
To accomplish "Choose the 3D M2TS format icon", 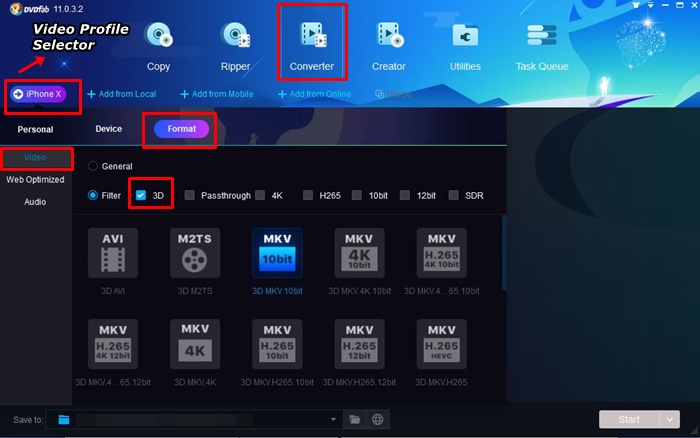I will click(195, 253).
